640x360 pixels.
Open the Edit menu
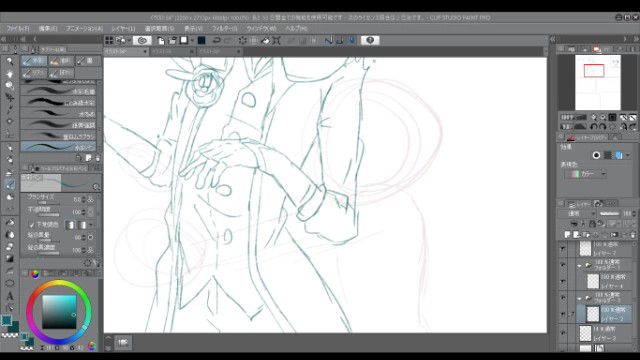tap(48, 29)
